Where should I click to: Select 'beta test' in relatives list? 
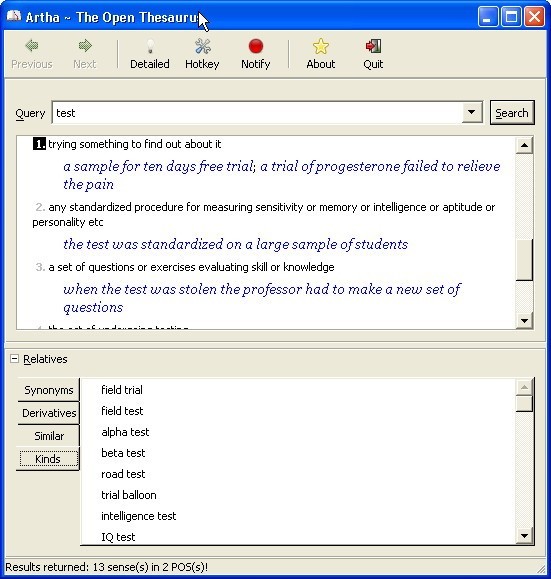click(x=123, y=453)
